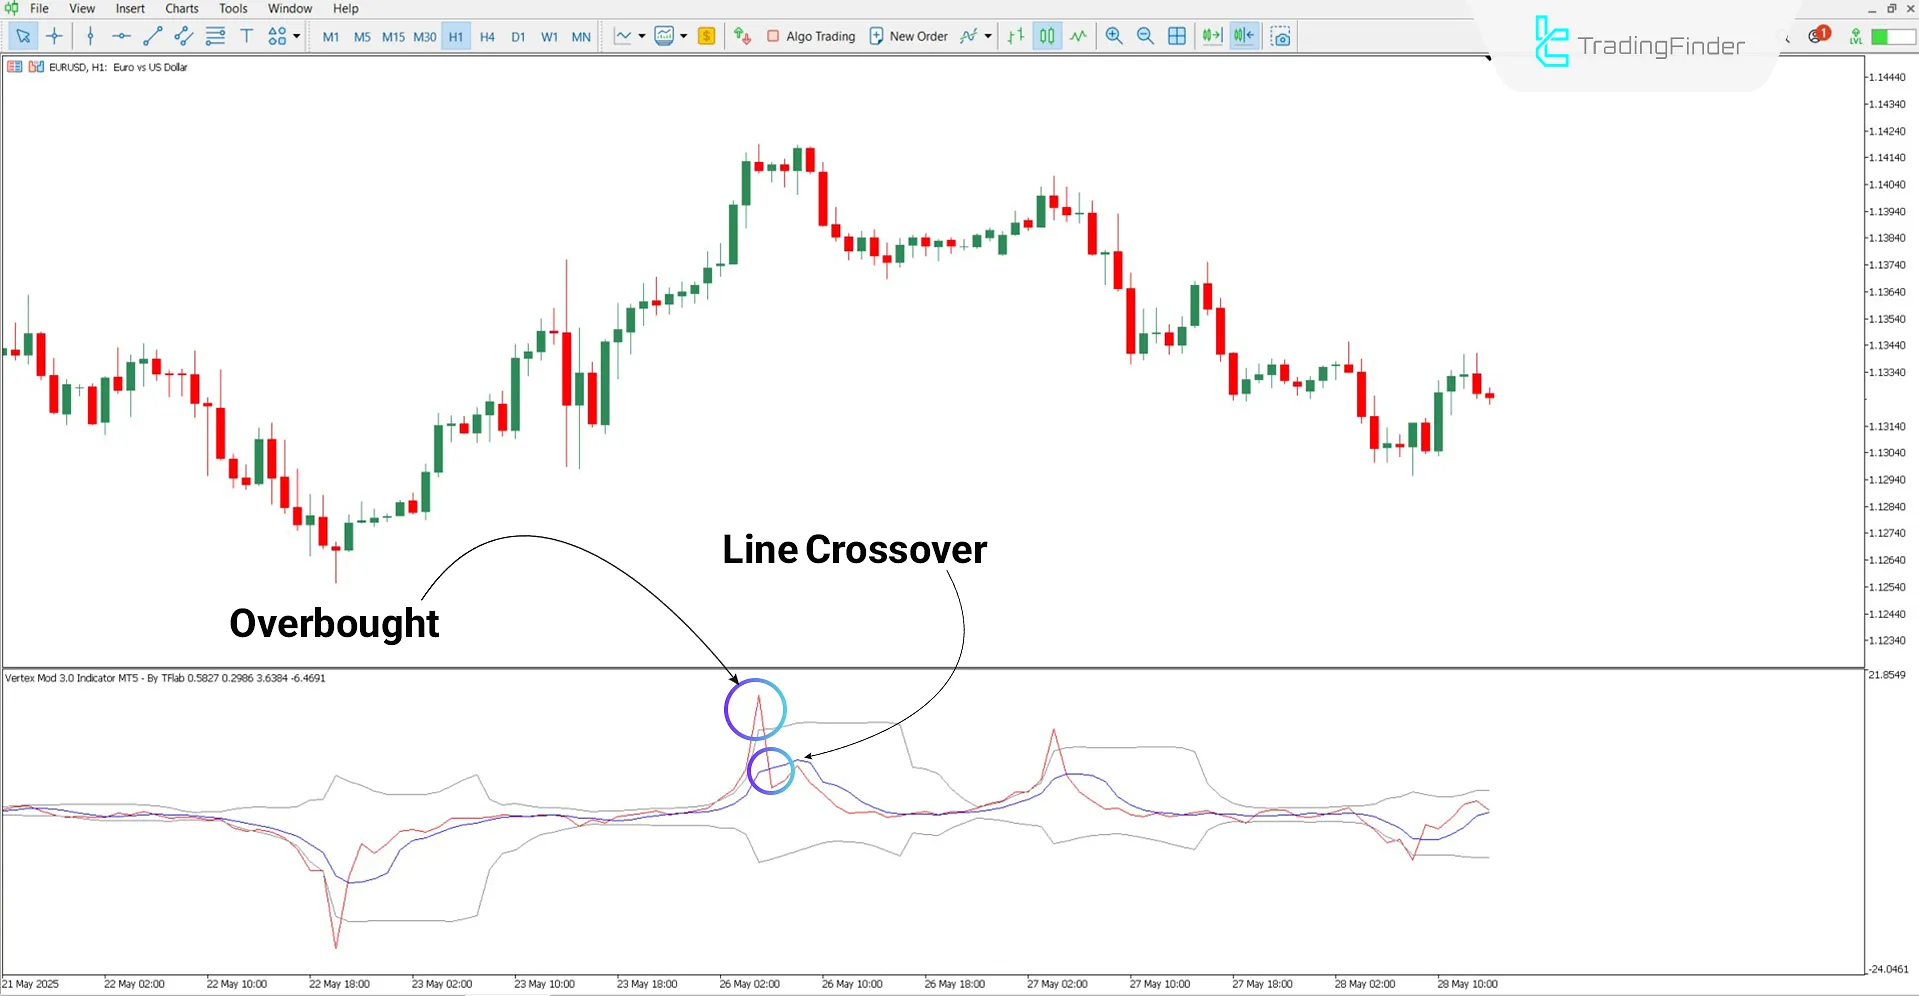
Task: Click the EURUSD chart tab label
Action: pos(112,67)
